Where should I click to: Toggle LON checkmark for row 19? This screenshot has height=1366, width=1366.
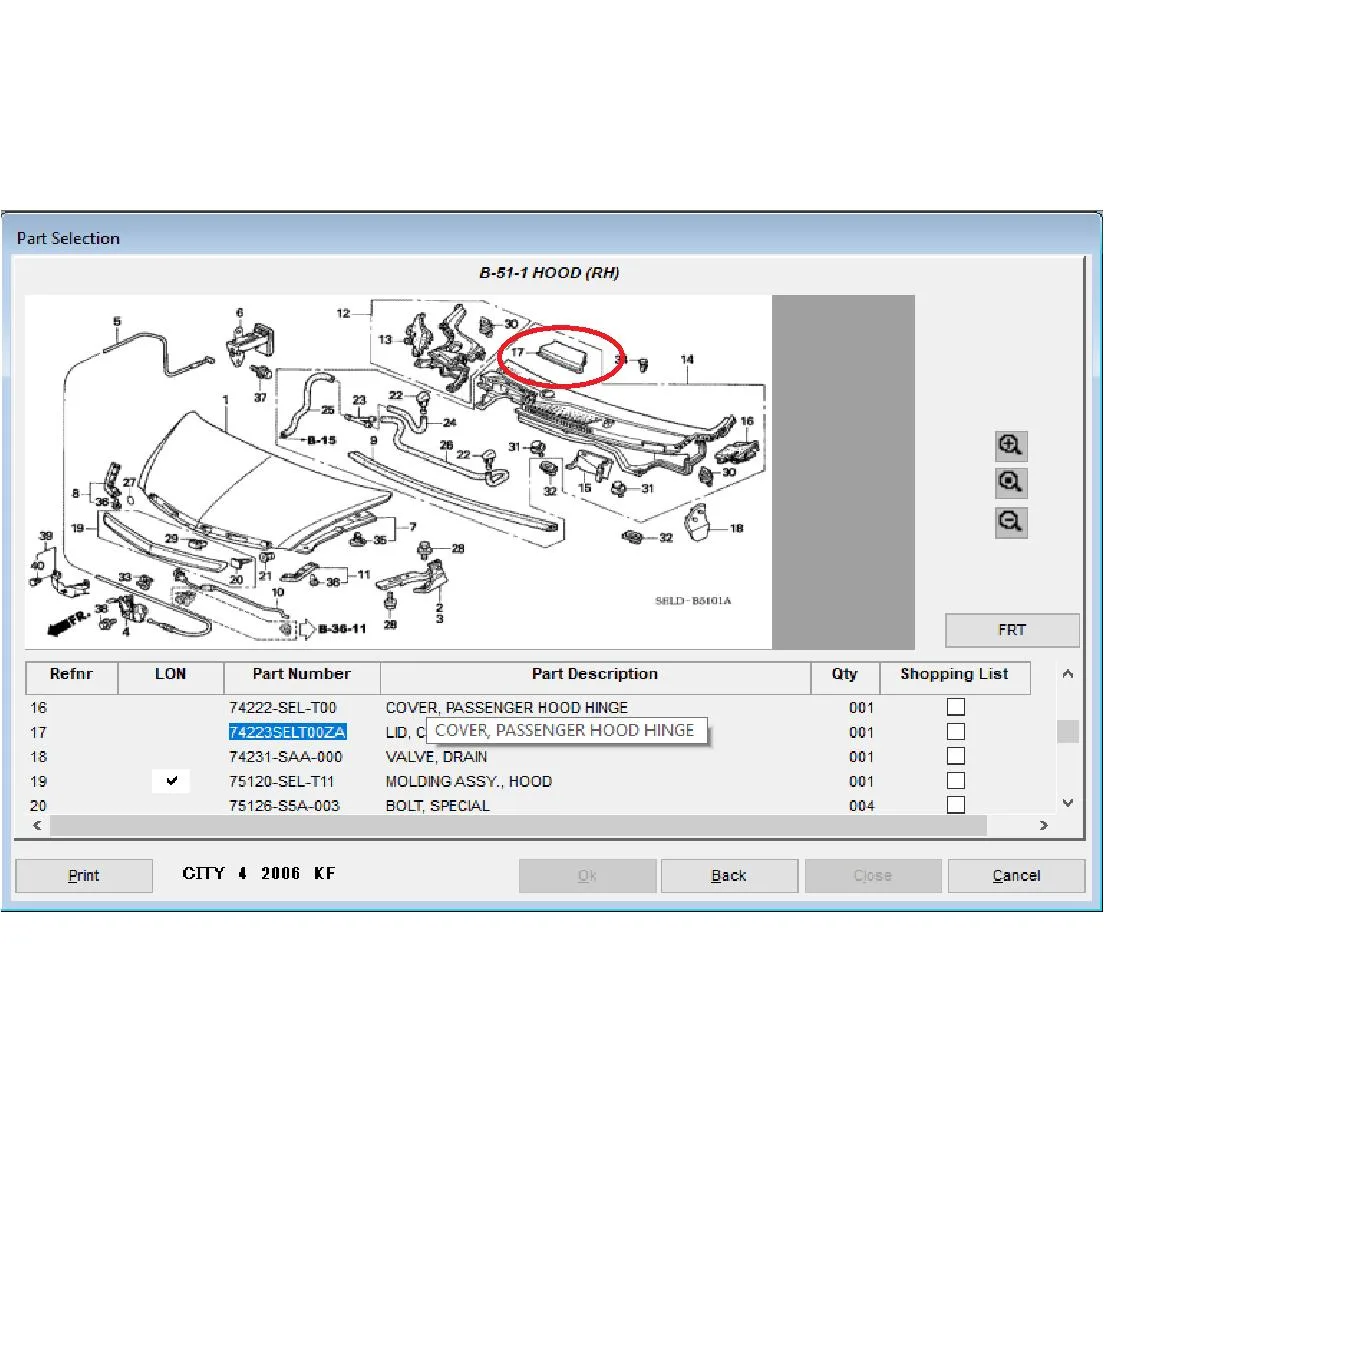171,781
